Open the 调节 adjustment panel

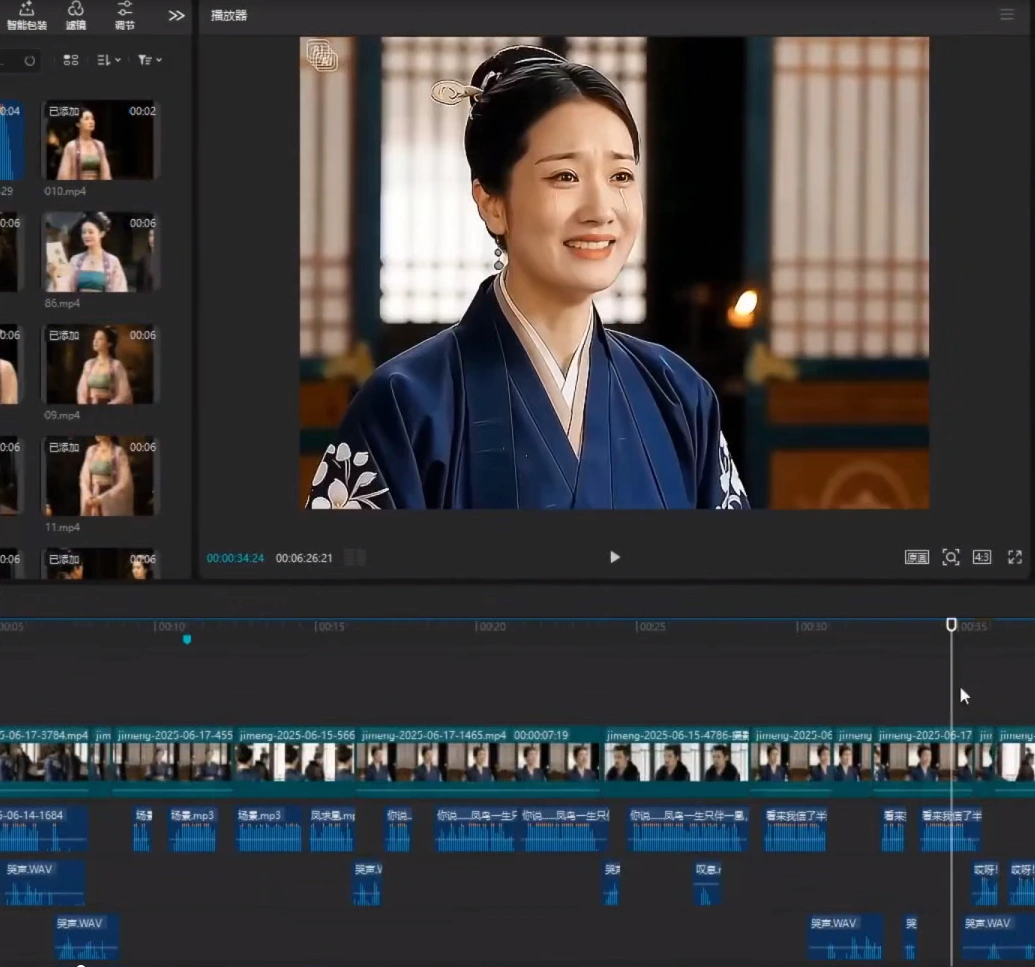124,15
